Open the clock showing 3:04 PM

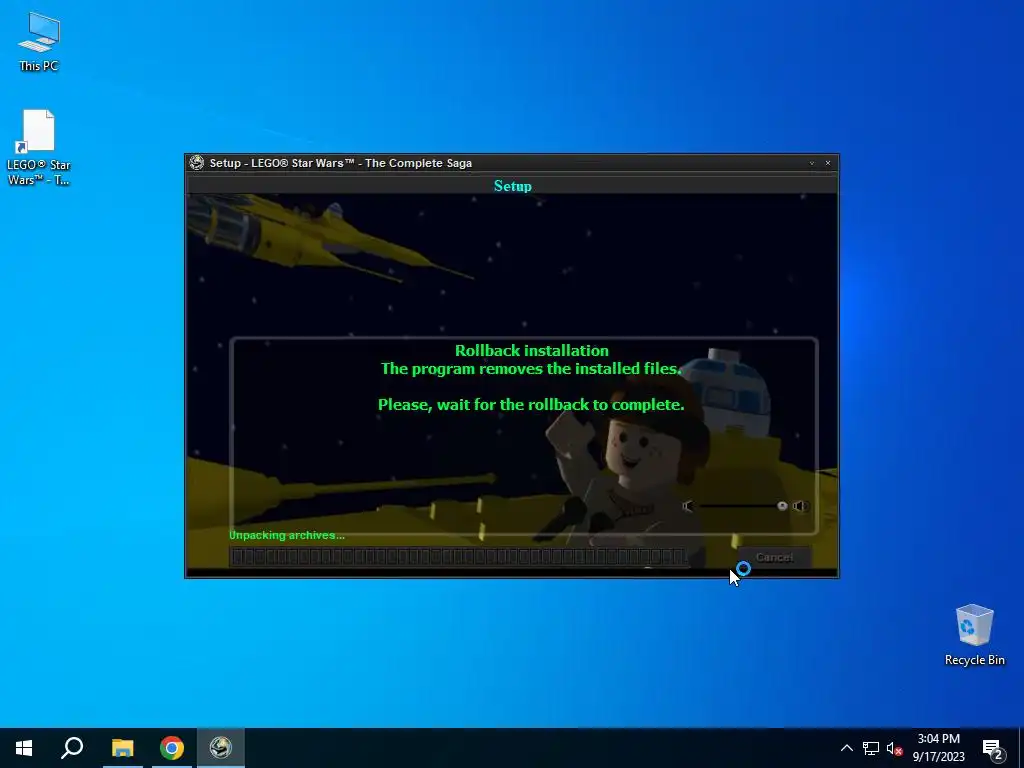(938, 748)
